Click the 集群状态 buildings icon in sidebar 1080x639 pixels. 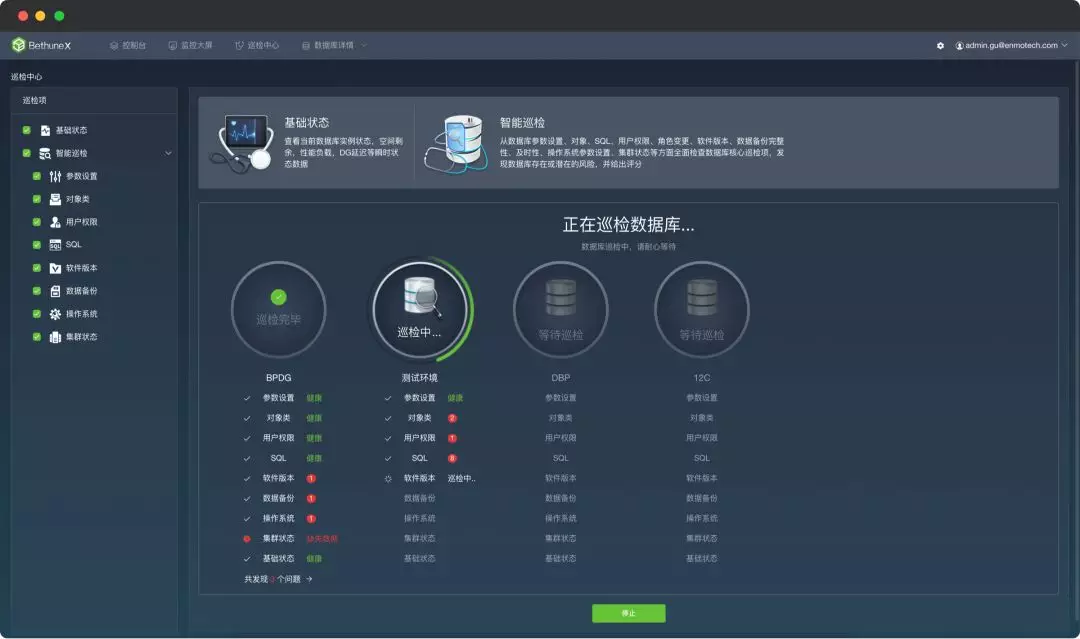pos(55,337)
